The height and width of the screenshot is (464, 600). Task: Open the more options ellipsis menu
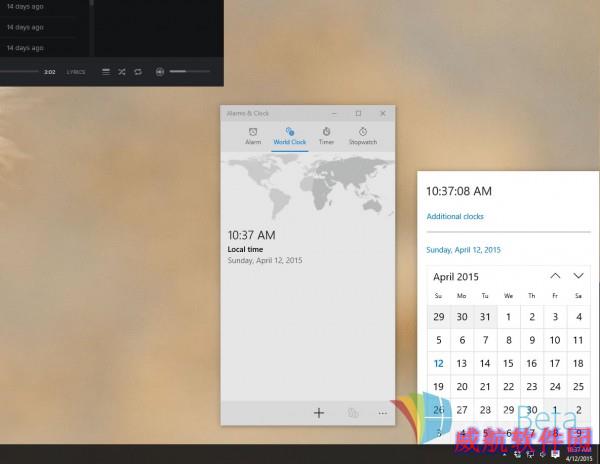point(382,413)
